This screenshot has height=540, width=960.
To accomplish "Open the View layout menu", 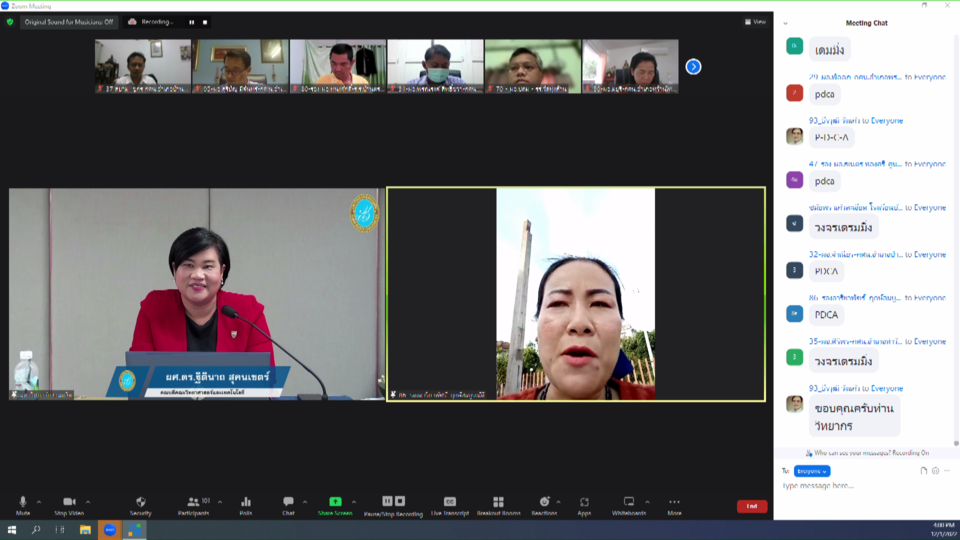I will point(756,22).
